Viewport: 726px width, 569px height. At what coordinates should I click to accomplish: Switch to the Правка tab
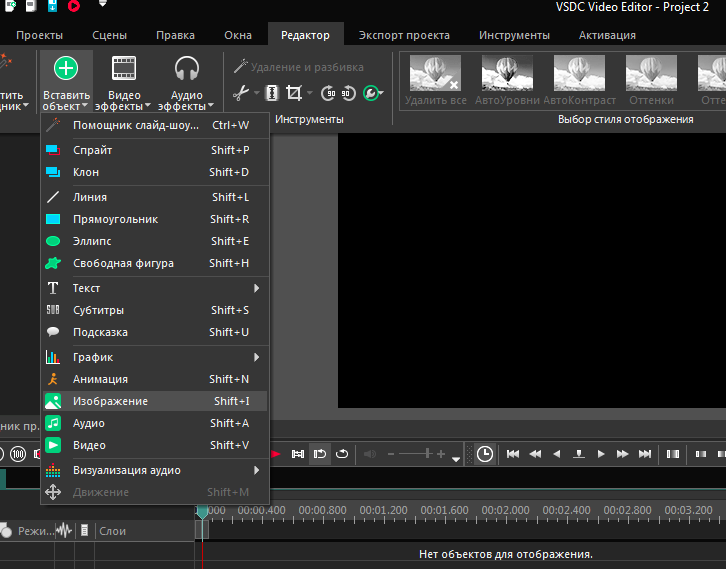(175, 35)
